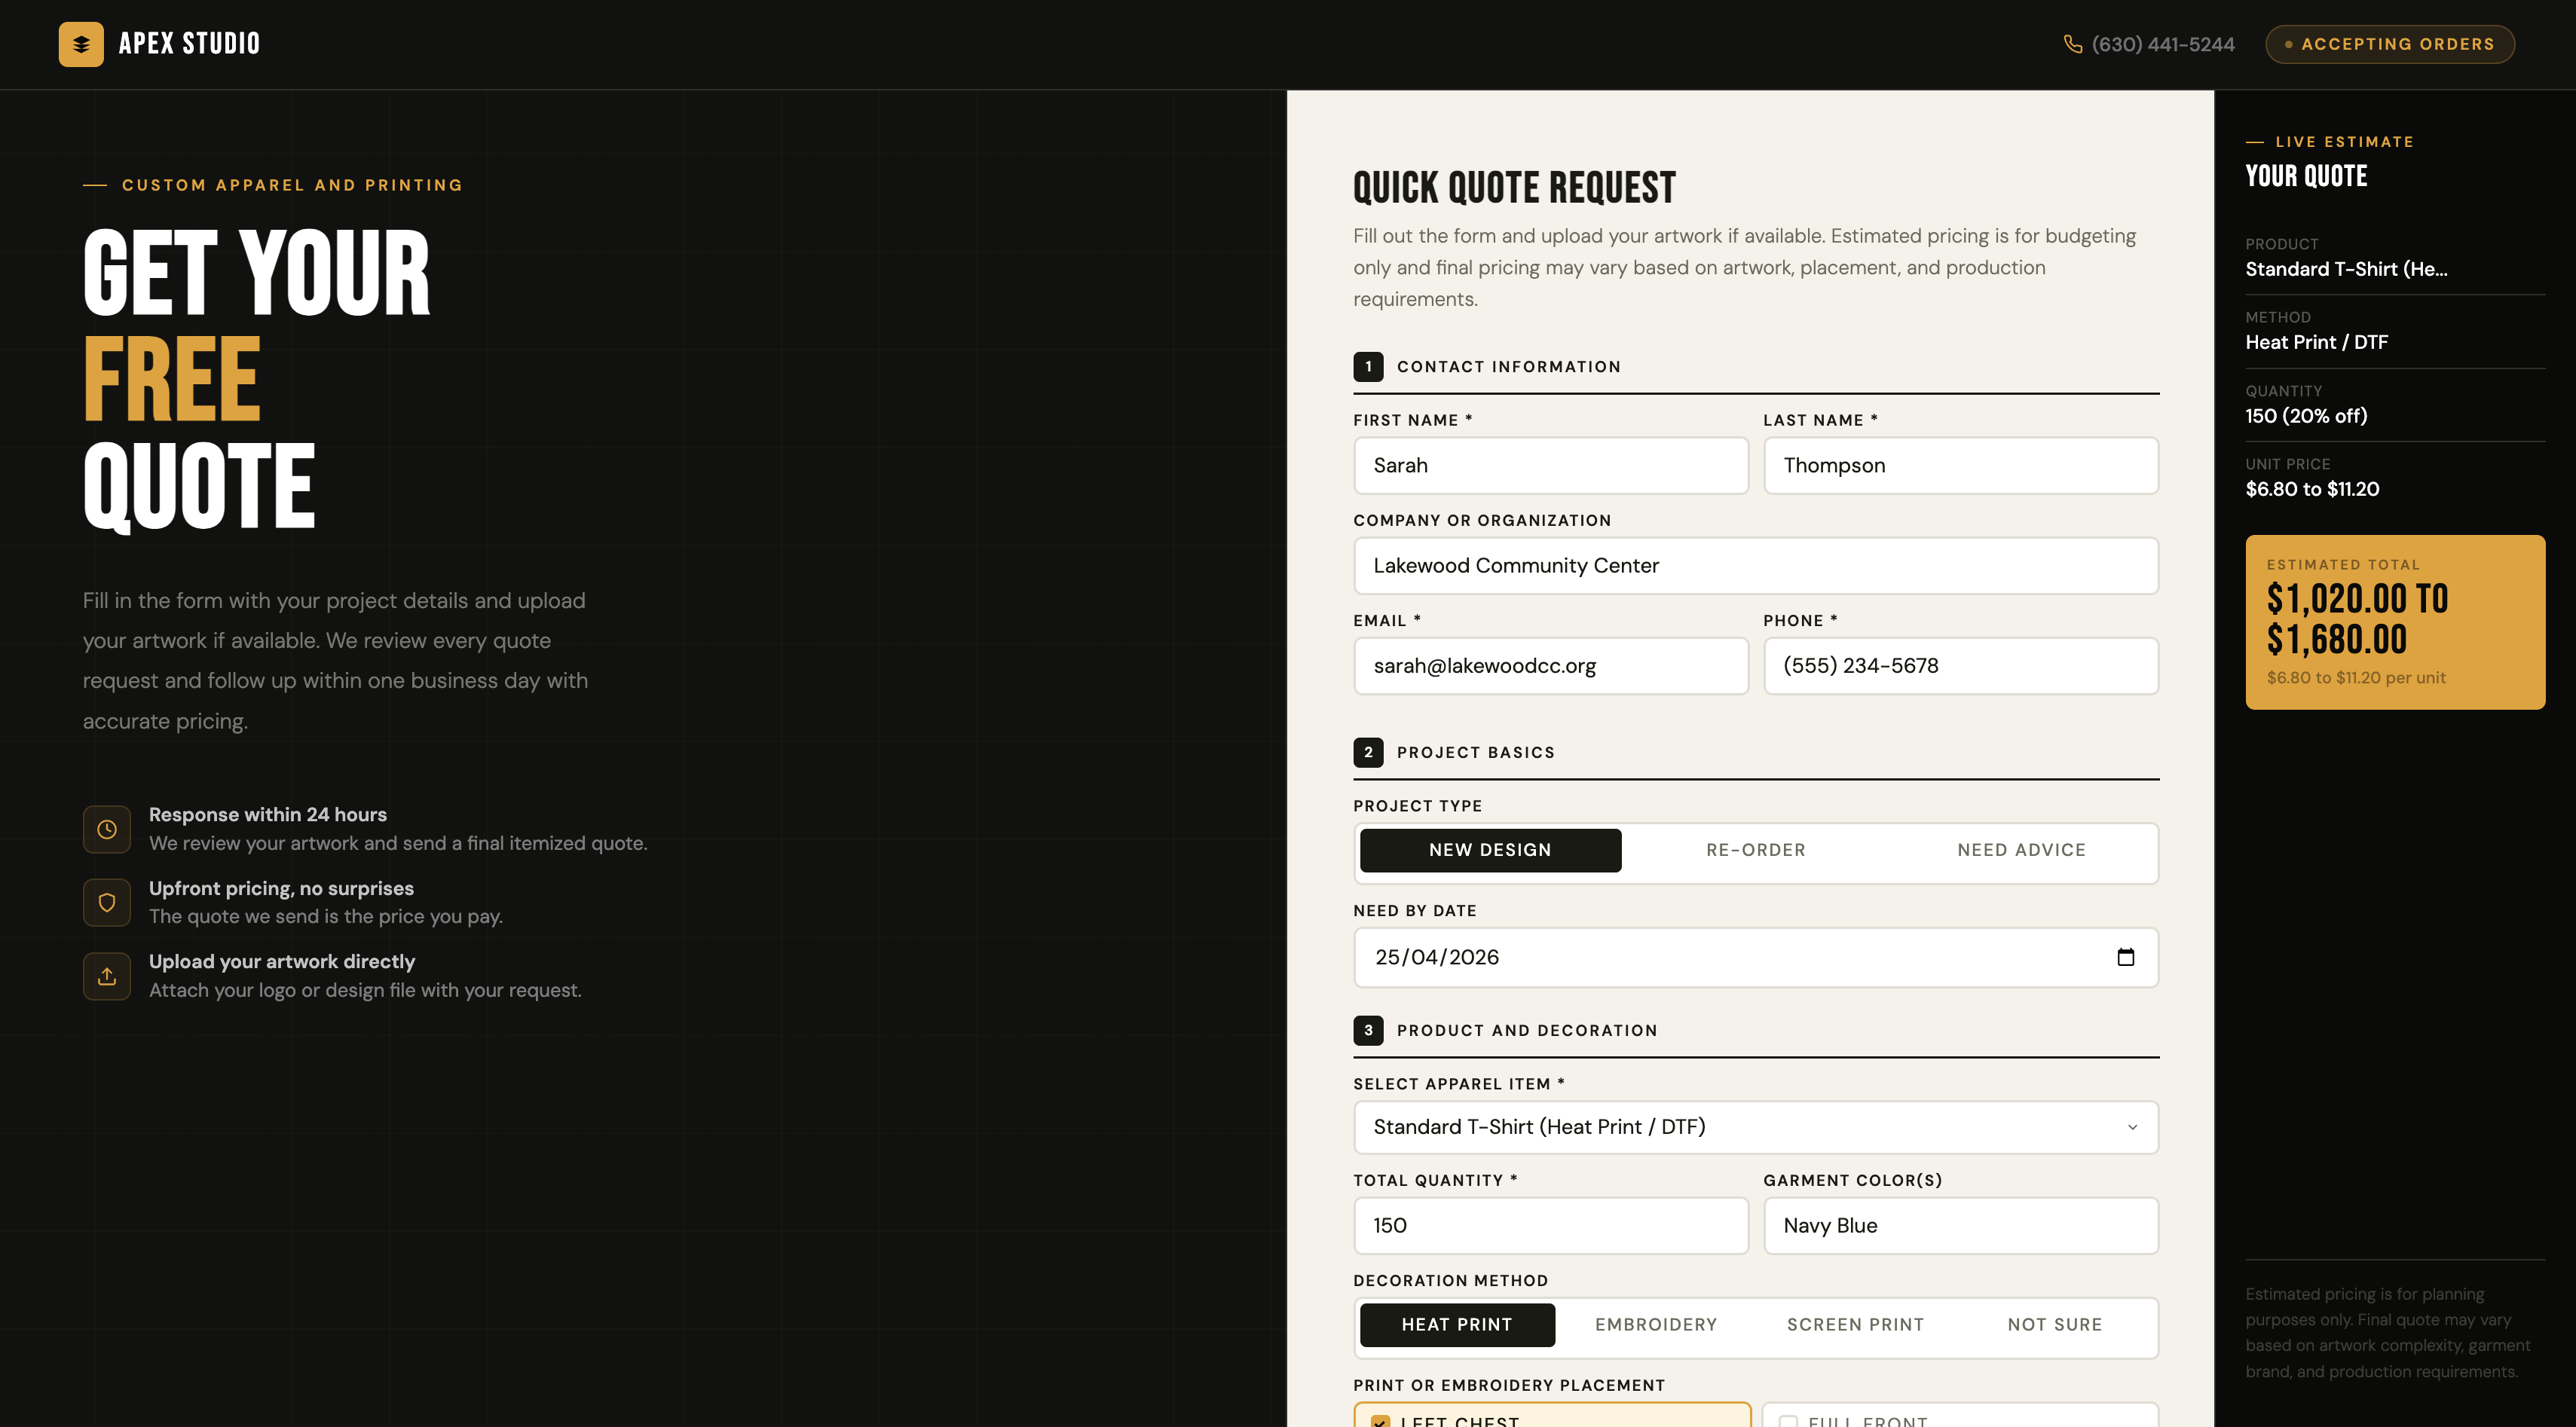Viewport: 2576px width, 1427px height.
Task: Check the Full Front placement checkbox
Action: pos(1788,1420)
